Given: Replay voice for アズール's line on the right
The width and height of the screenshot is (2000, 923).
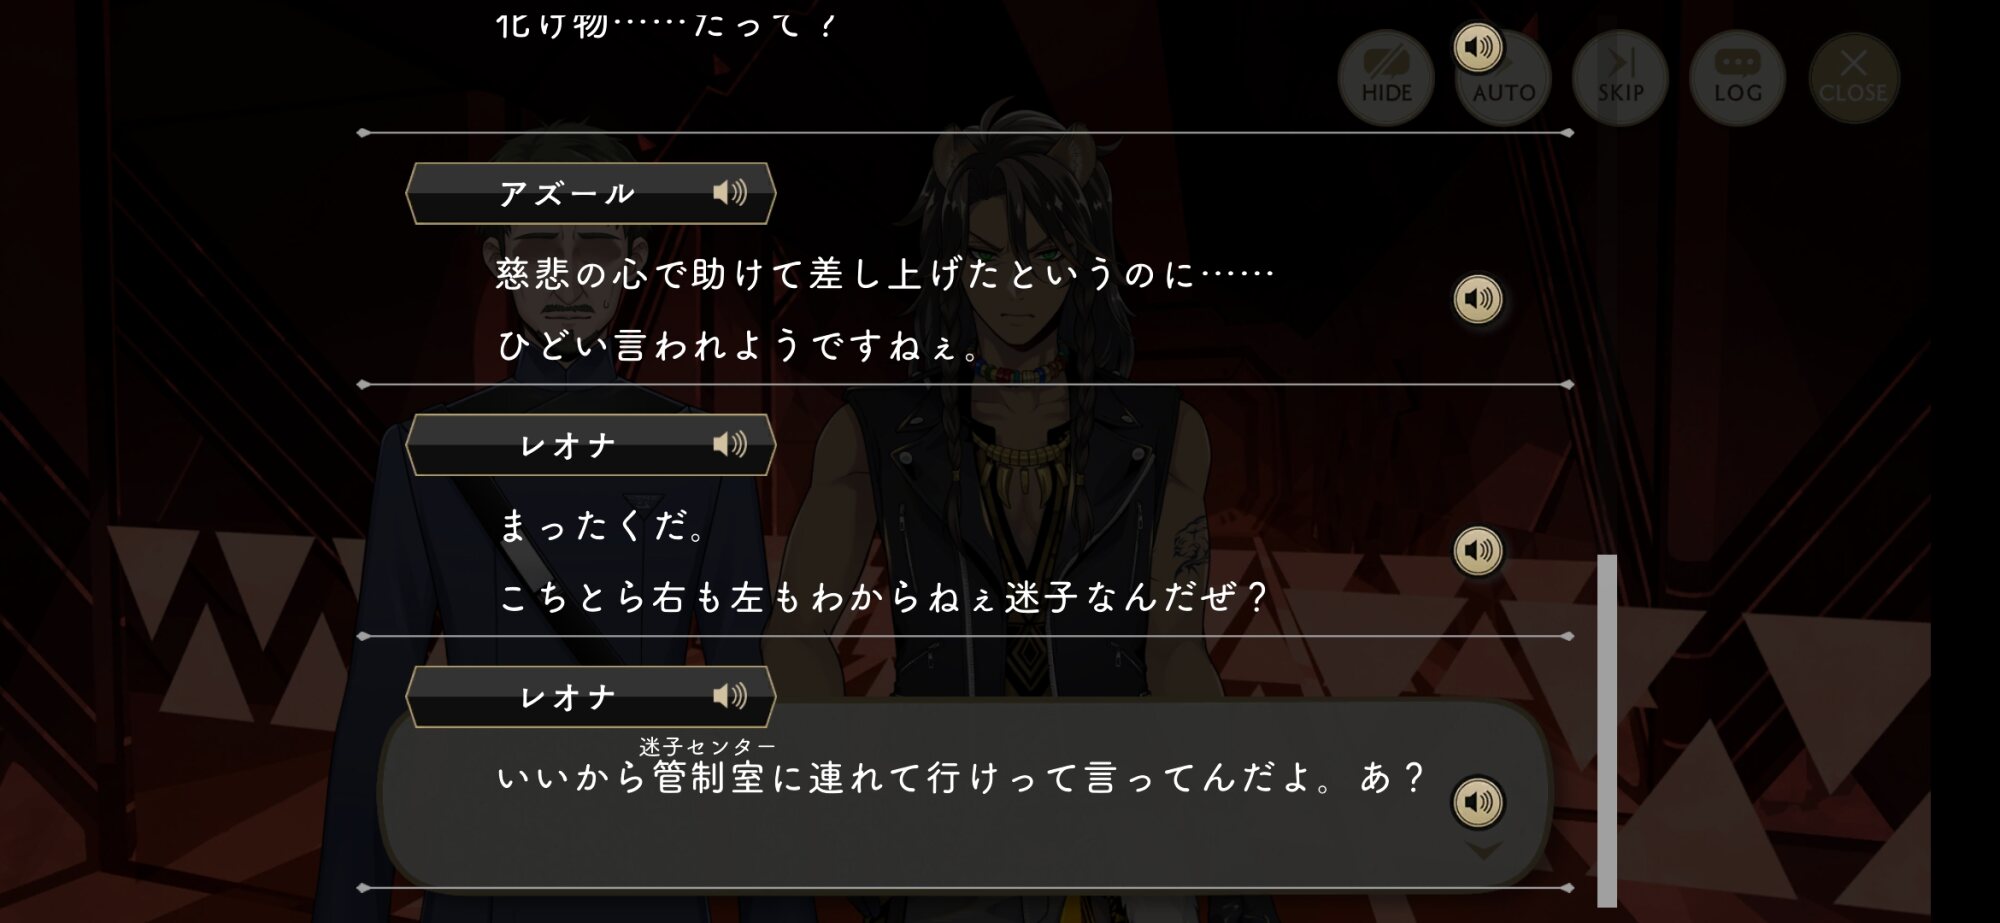Looking at the screenshot, I should point(1478,299).
